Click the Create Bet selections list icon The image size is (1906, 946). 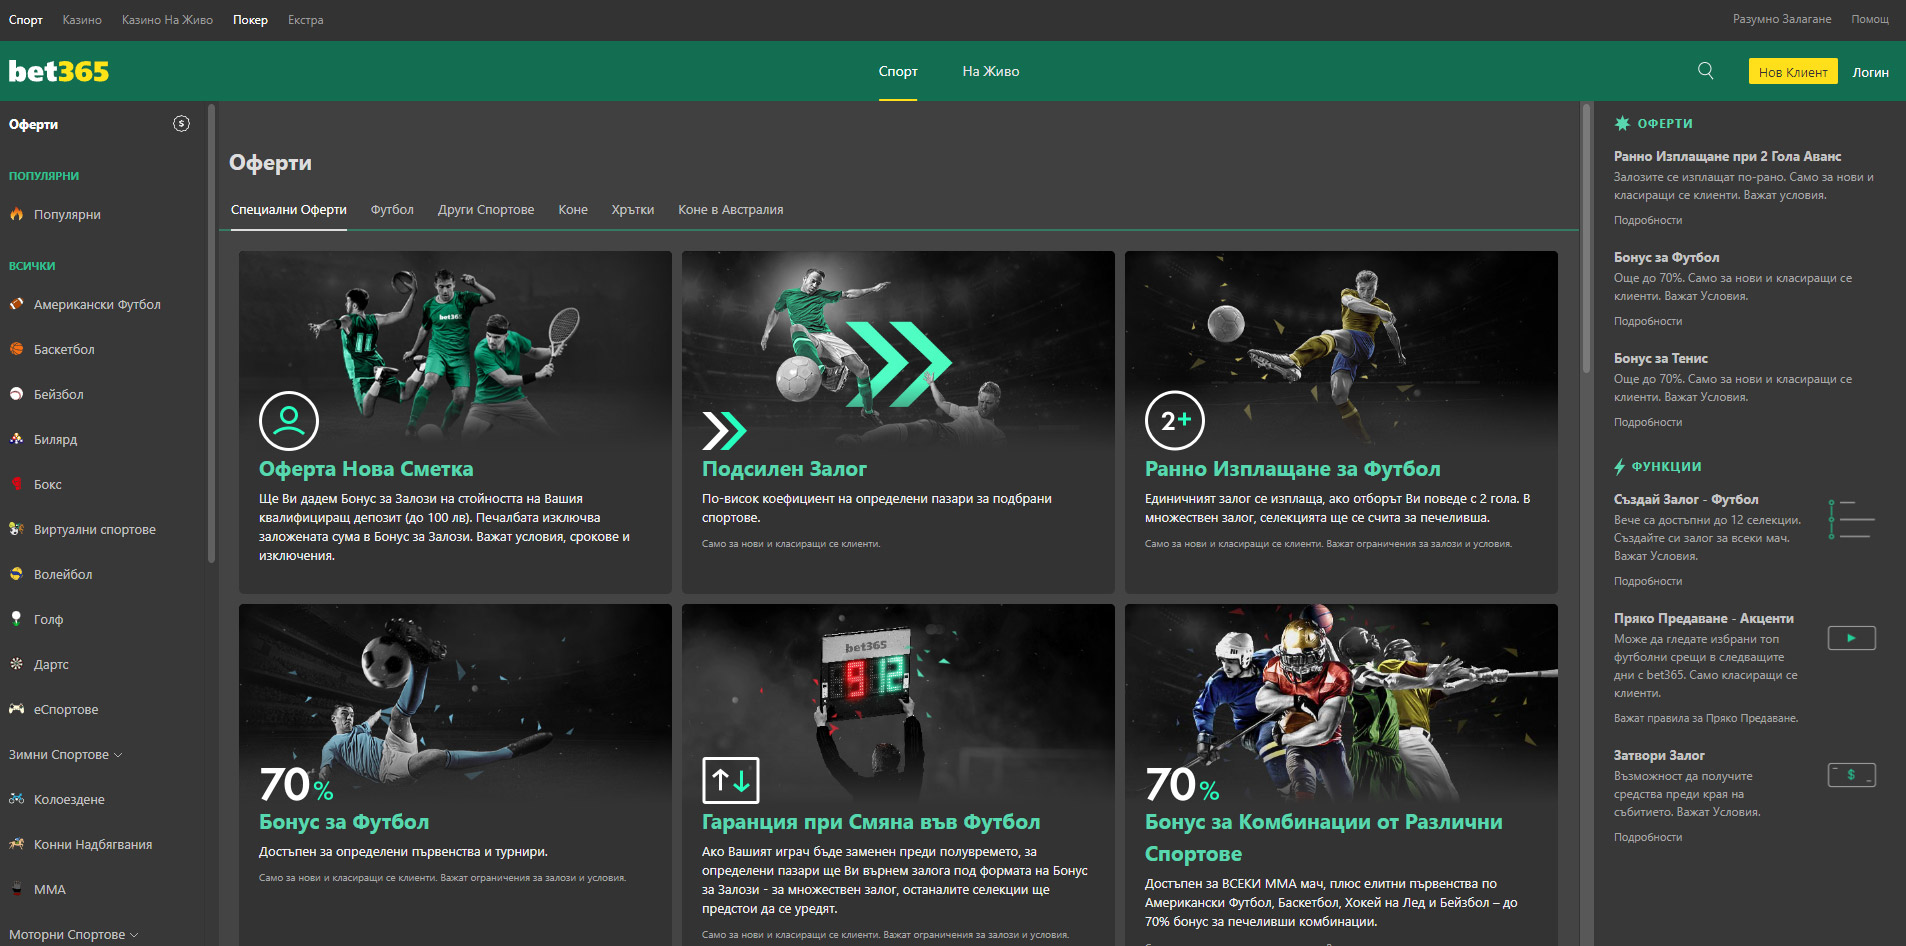point(1851,520)
